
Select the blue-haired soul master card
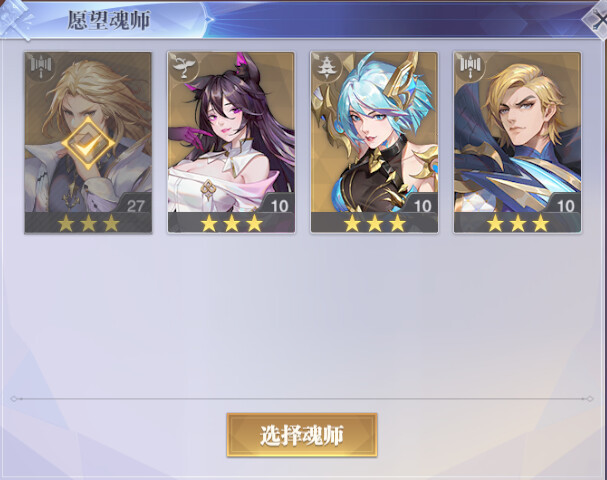pos(374,142)
